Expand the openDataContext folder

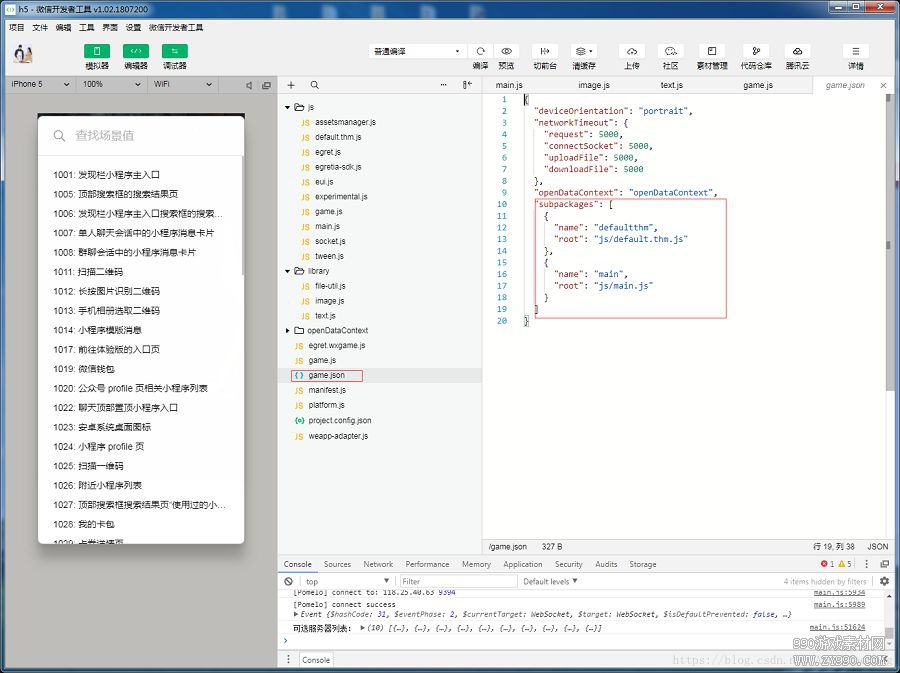coord(288,330)
